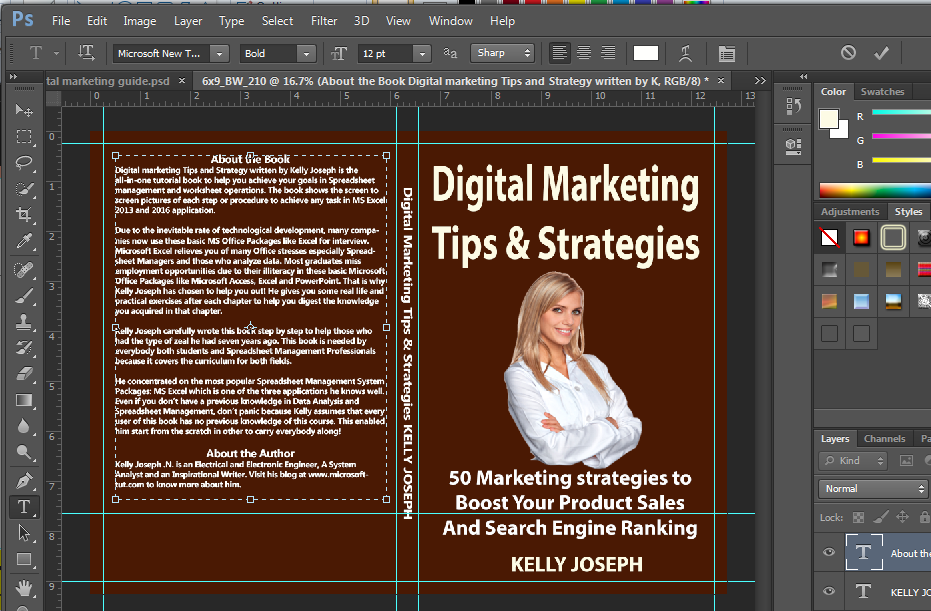
Task: Open the Create Warped Text dialog
Action: (685, 52)
